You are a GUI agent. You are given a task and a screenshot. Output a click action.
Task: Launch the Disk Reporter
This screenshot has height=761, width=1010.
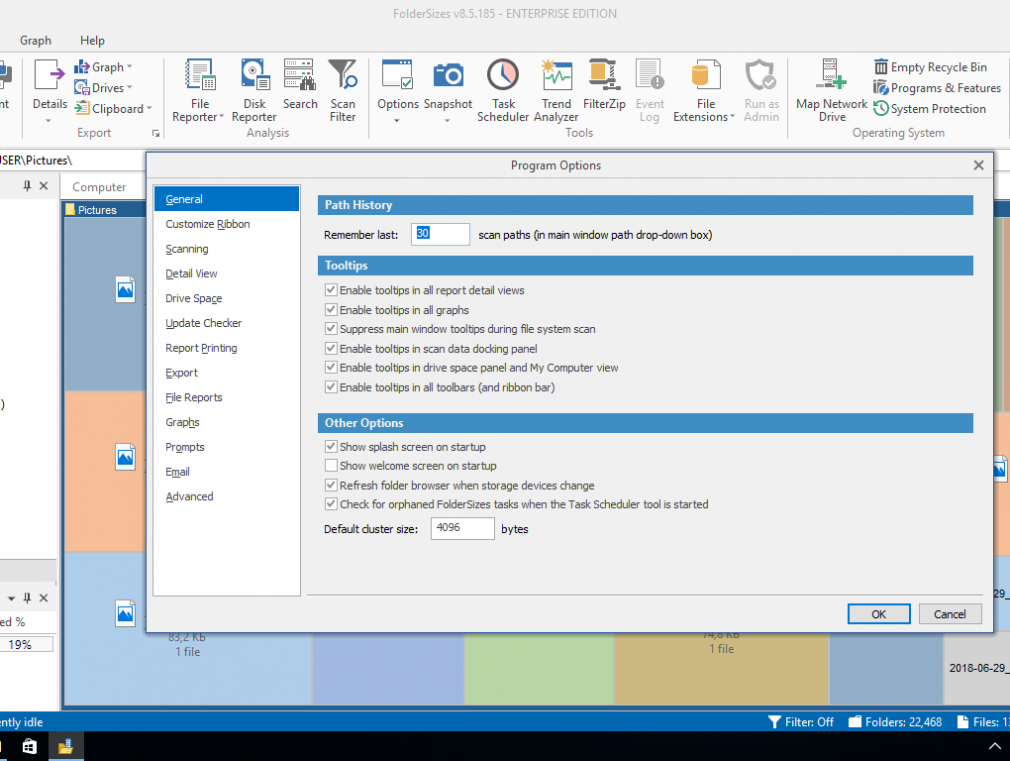[254, 91]
